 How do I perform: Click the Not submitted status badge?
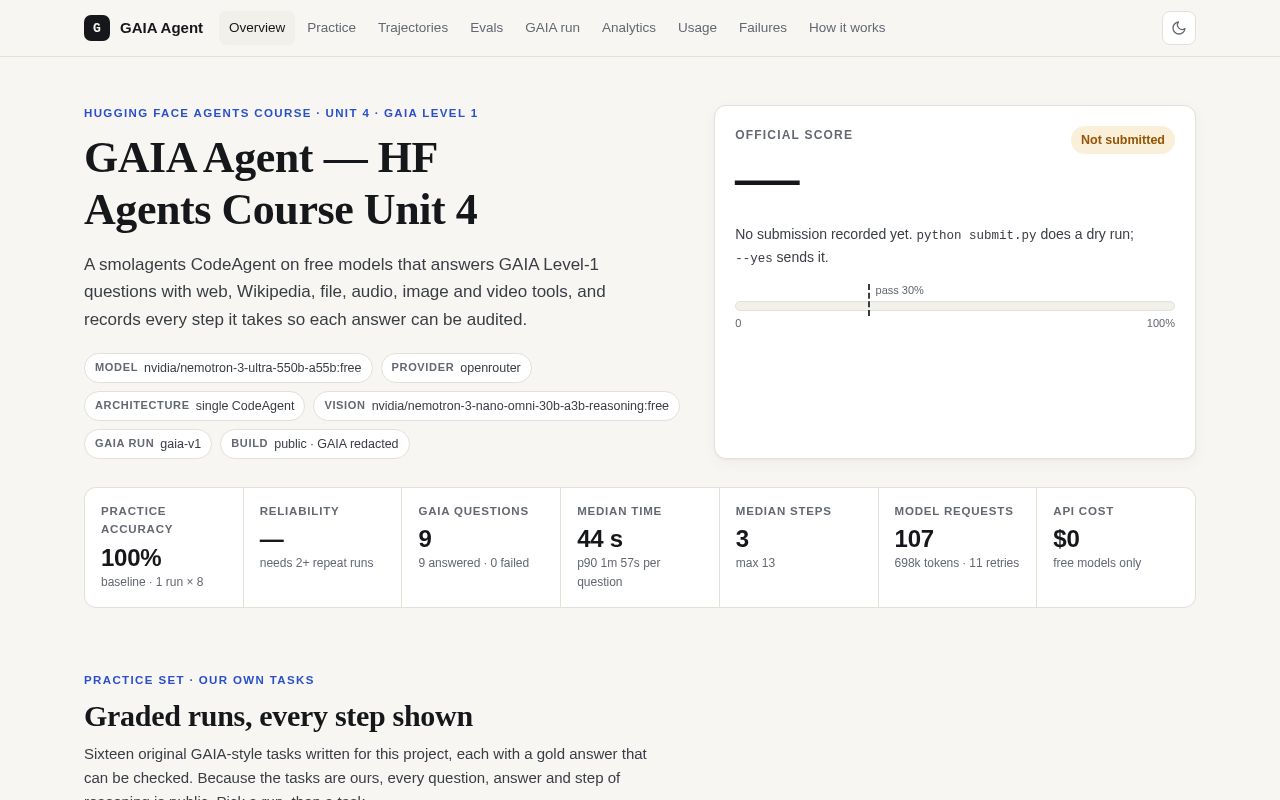tap(1123, 140)
